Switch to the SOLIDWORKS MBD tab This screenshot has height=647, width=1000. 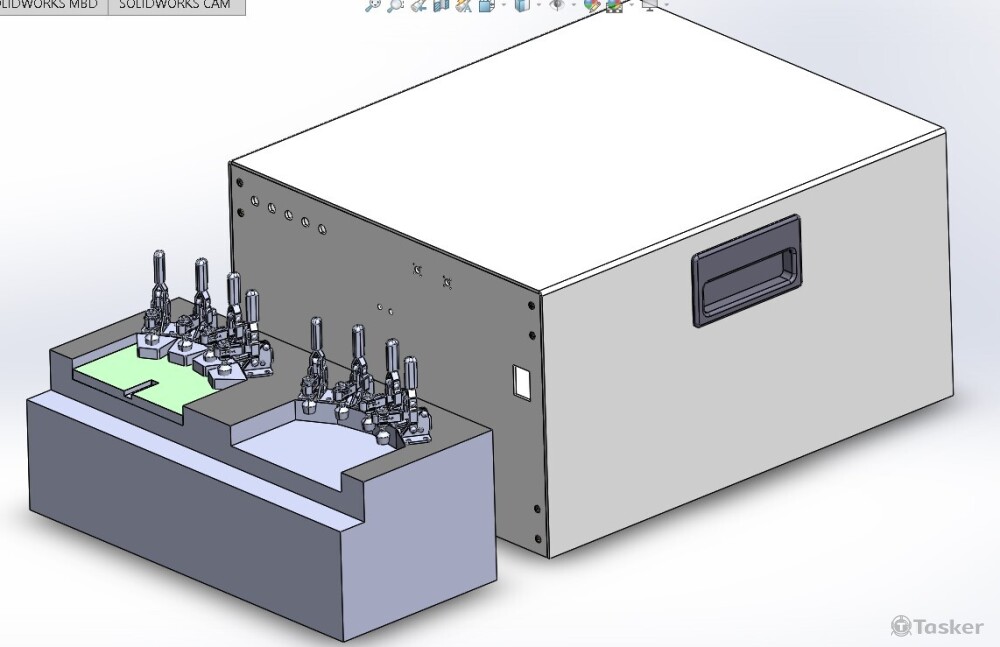click(53, 5)
